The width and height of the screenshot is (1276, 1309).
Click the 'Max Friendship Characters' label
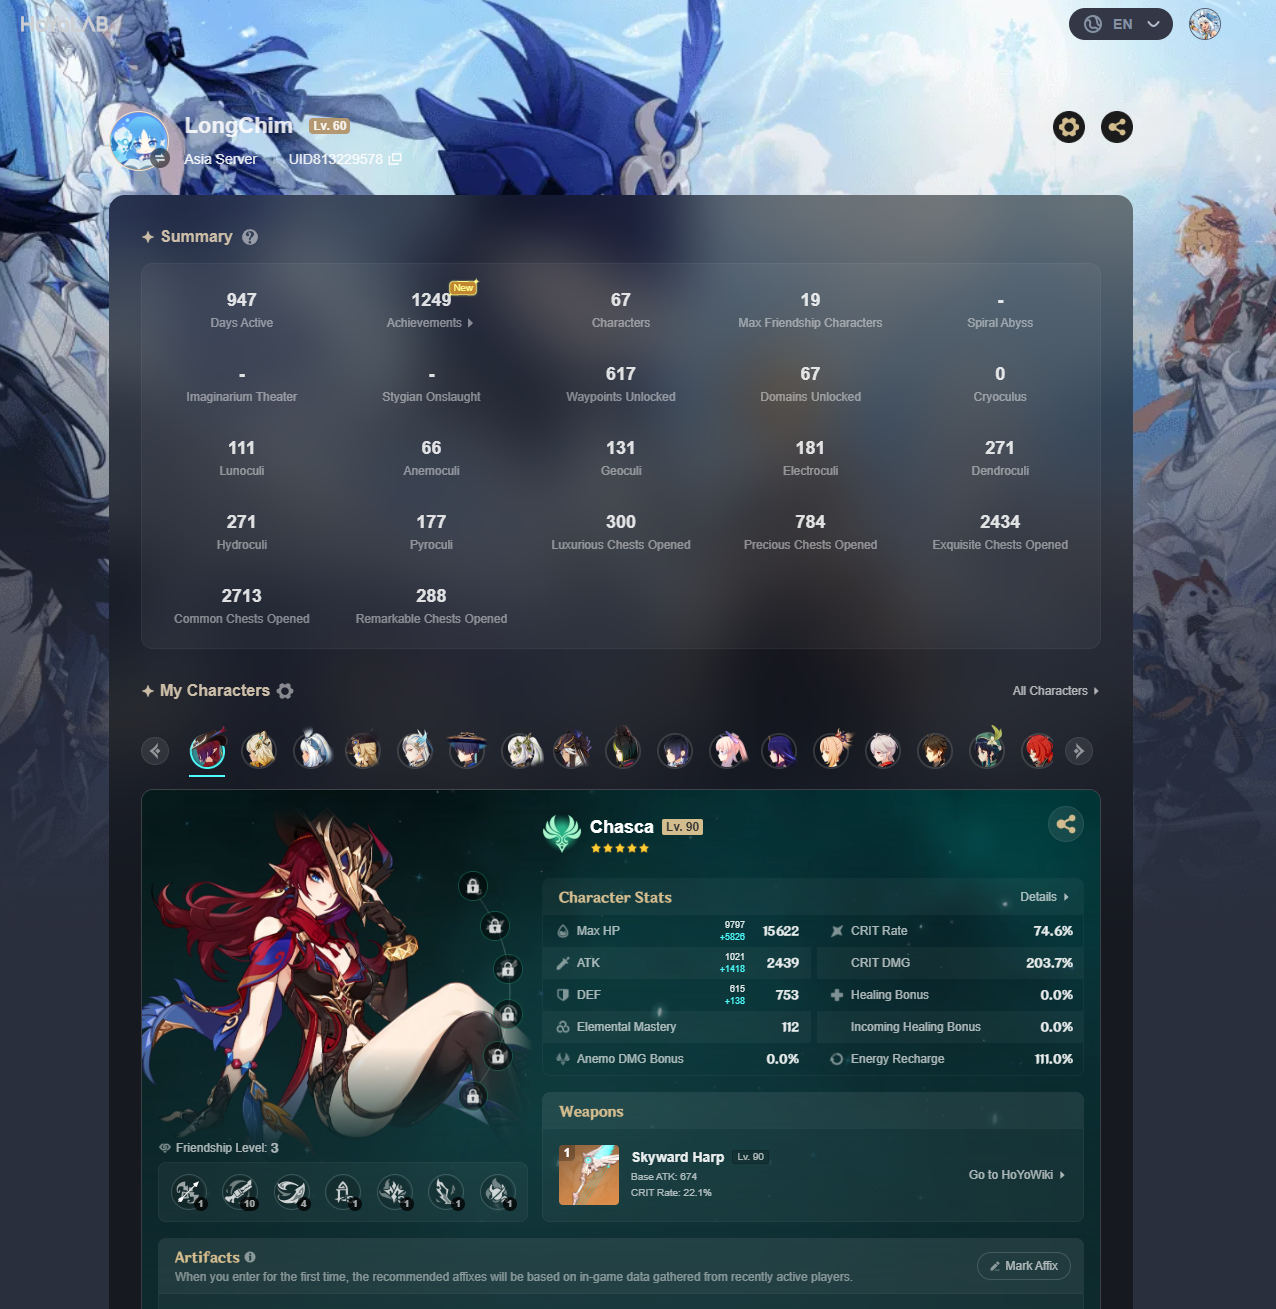(810, 323)
